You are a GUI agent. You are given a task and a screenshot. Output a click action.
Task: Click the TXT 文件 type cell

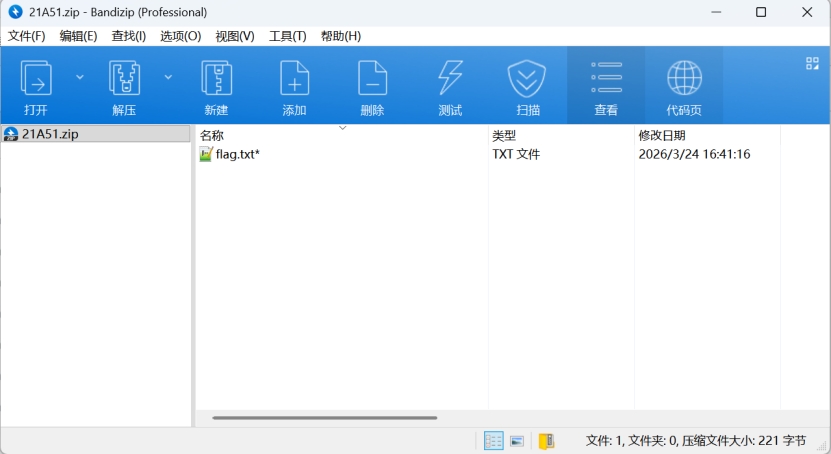(516, 154)
